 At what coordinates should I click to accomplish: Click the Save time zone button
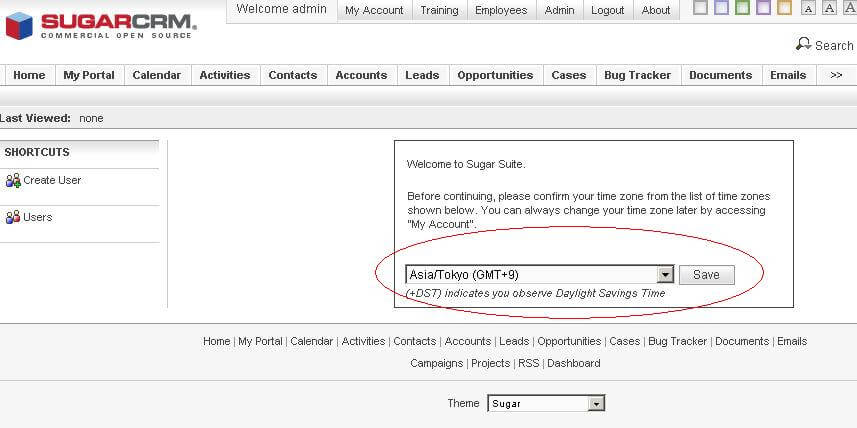(x=706, y=275)
